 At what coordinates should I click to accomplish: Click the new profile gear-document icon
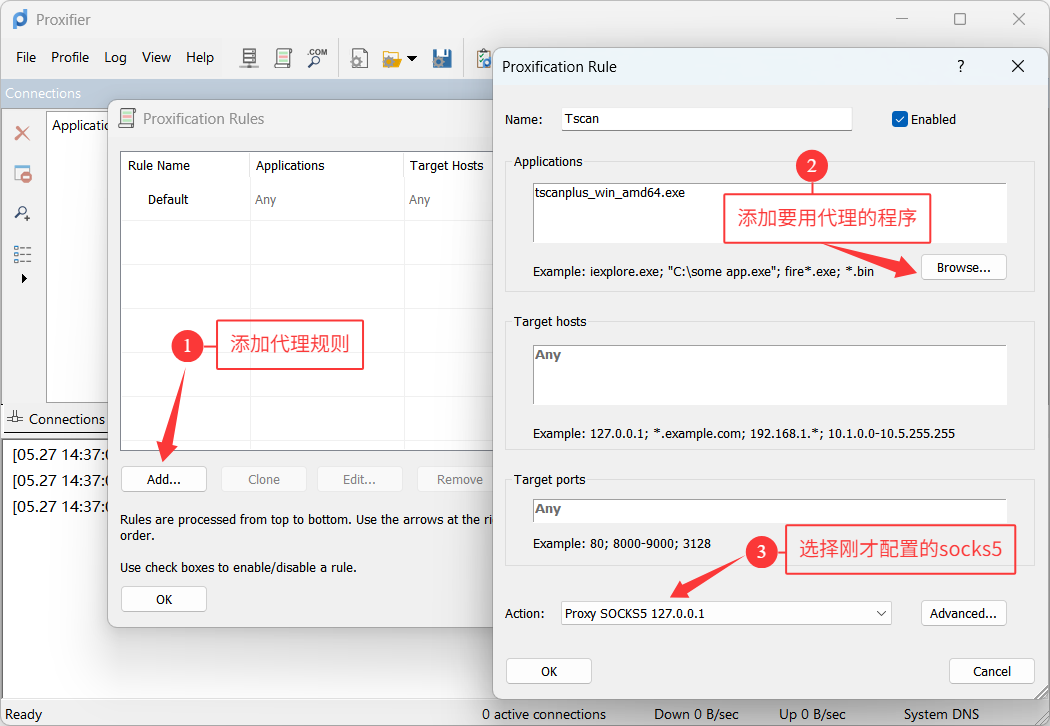tap(359, 58)
